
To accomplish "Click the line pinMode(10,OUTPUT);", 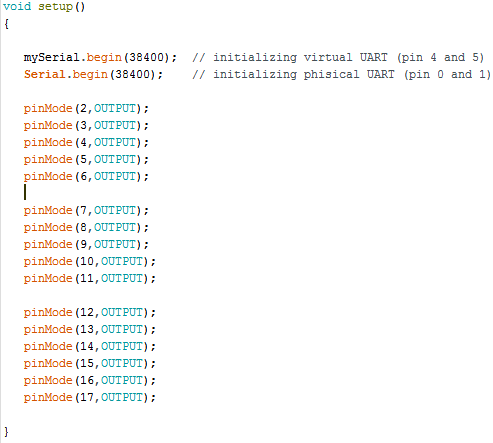I will pos(90,261).
